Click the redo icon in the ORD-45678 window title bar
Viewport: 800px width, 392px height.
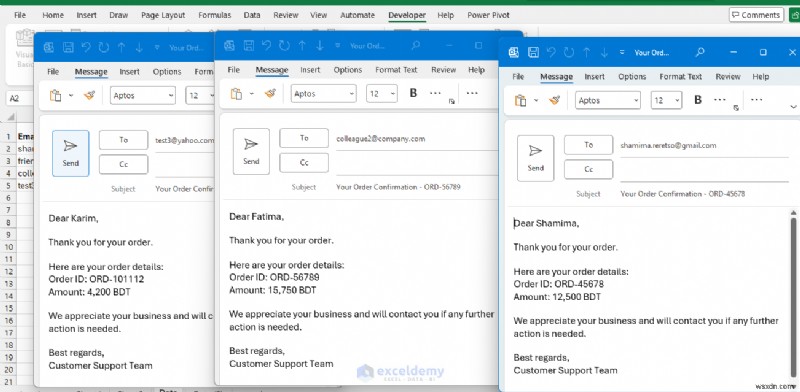click(569, 52)
